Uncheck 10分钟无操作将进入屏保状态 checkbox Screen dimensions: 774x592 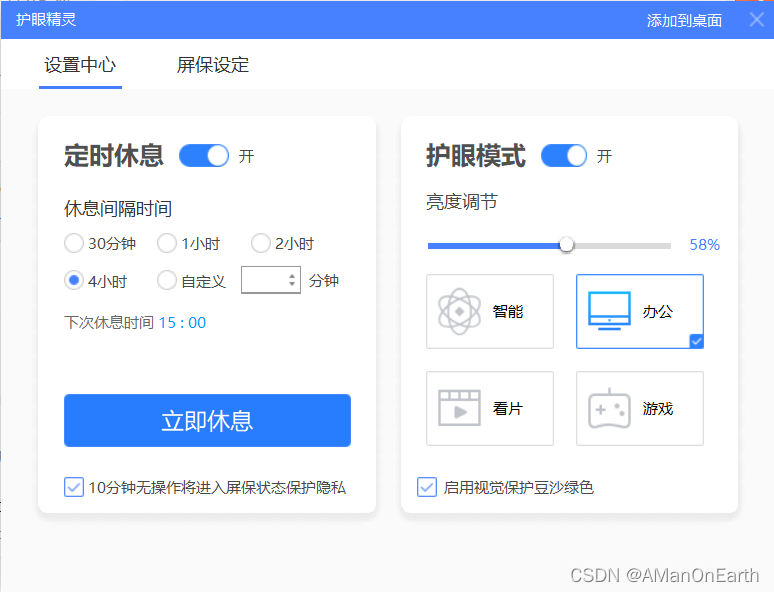click(74, 487)
